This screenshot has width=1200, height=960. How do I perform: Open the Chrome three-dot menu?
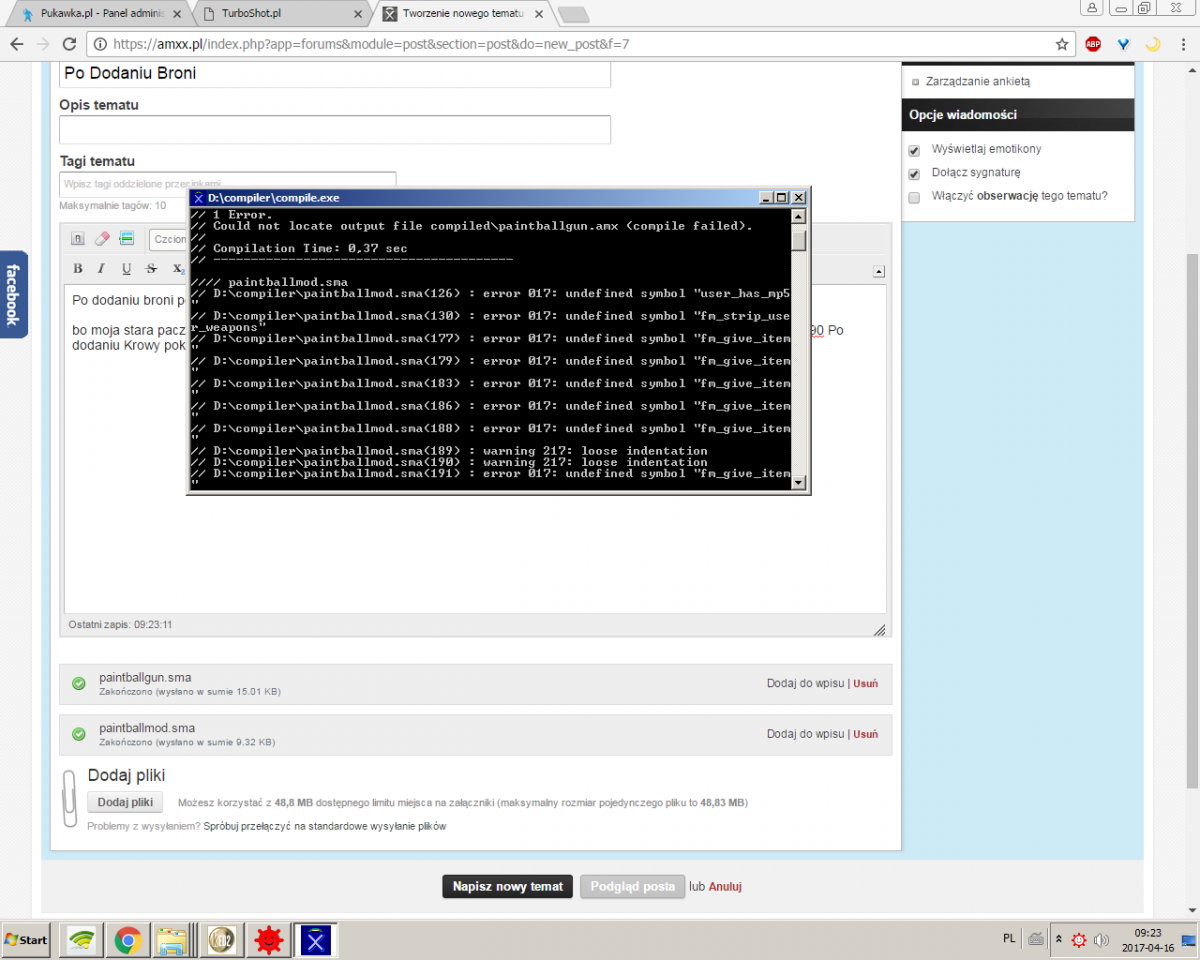tap(1181, 44)
